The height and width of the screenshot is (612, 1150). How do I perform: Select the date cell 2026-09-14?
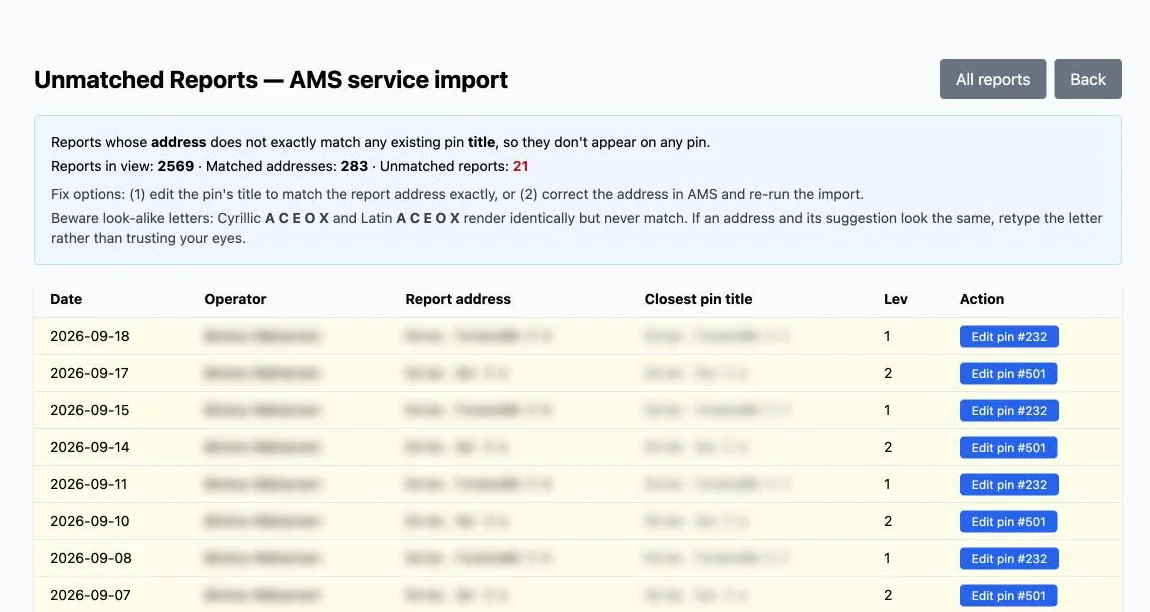[89, 447]
